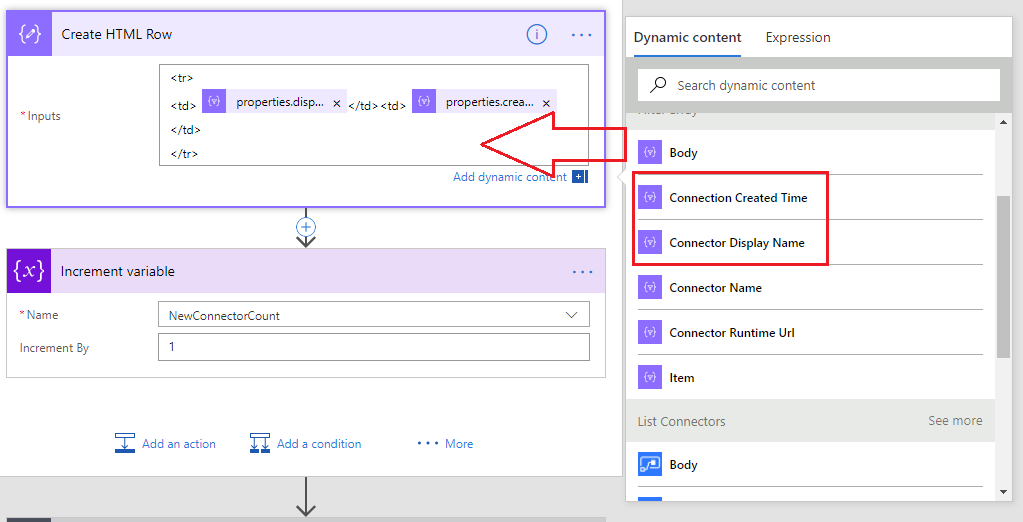Remove the properties.crea token from Inputs
The width and height of the screenshot is (1023, 522).
coord(546,103)
